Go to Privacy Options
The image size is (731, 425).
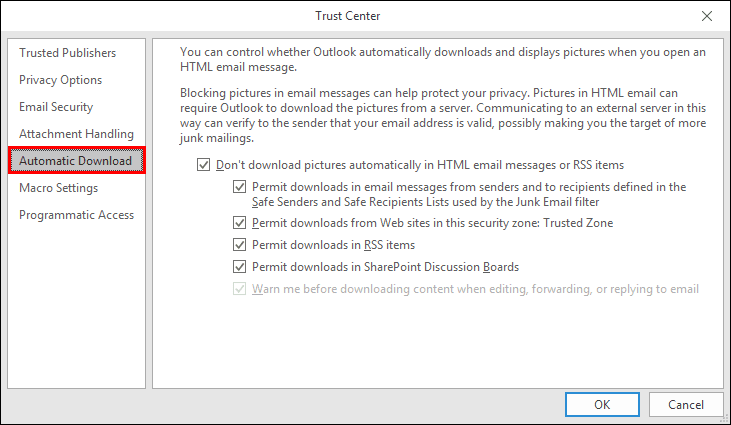coord(60,80)
